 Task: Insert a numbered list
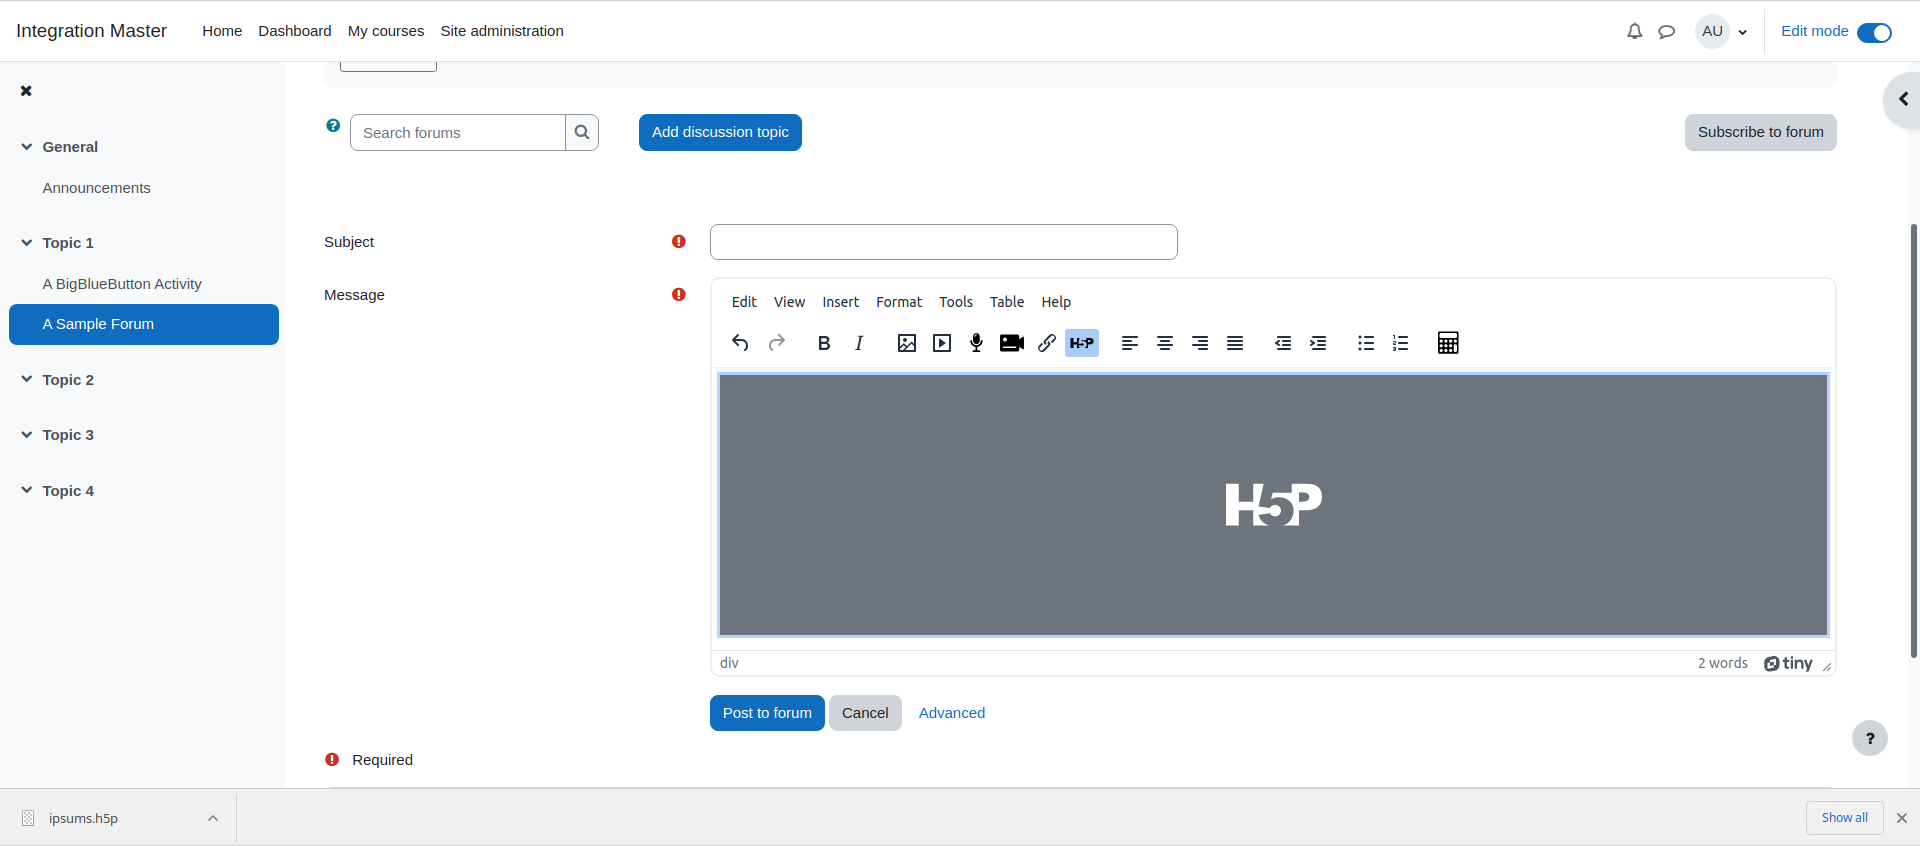(x=1401, y=343)
